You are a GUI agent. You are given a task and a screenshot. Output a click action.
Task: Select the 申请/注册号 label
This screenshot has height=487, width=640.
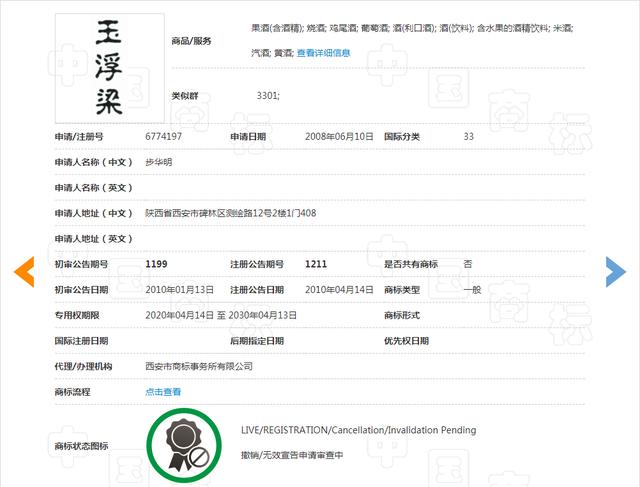click(79, 137)
